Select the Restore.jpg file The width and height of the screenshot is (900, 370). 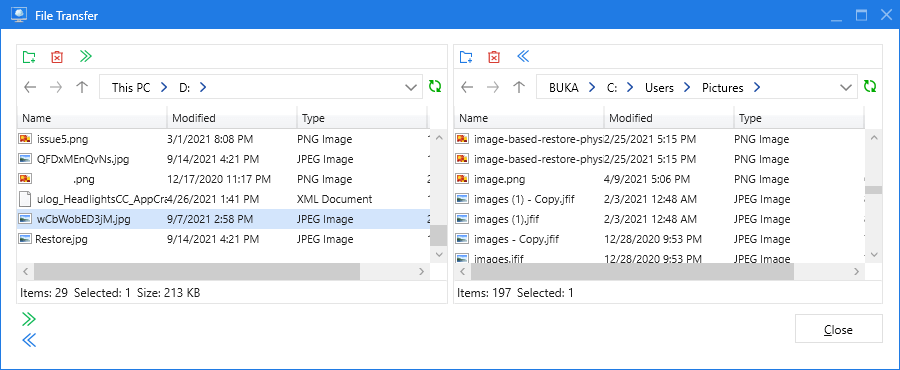coord(223,239)
